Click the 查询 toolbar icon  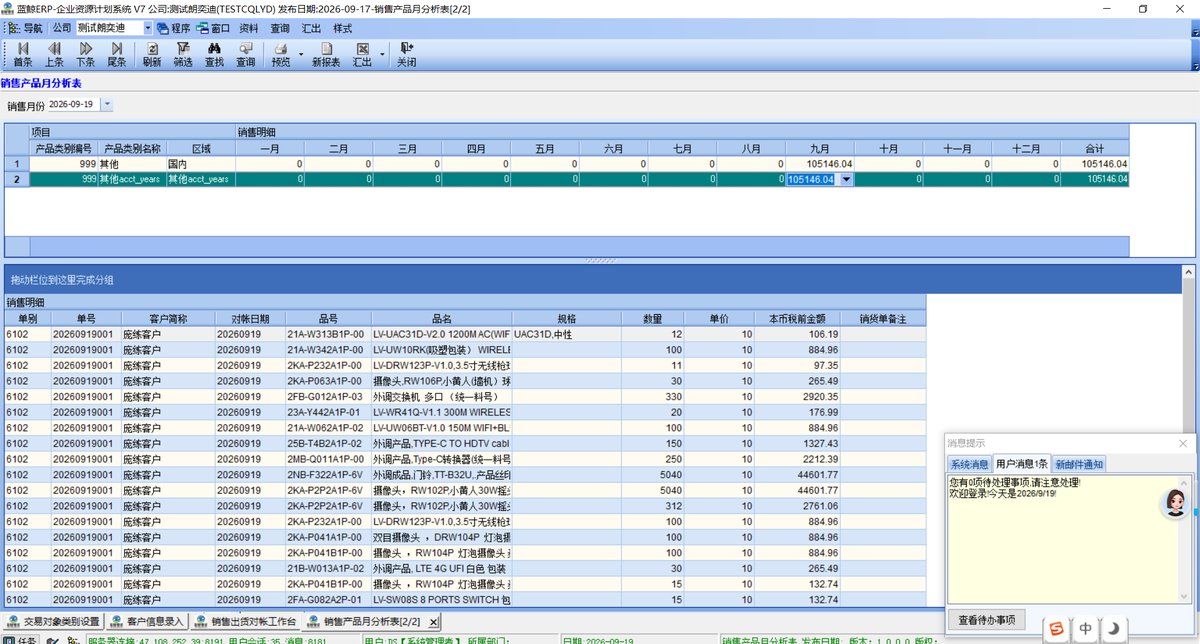(x=245, y=53)
